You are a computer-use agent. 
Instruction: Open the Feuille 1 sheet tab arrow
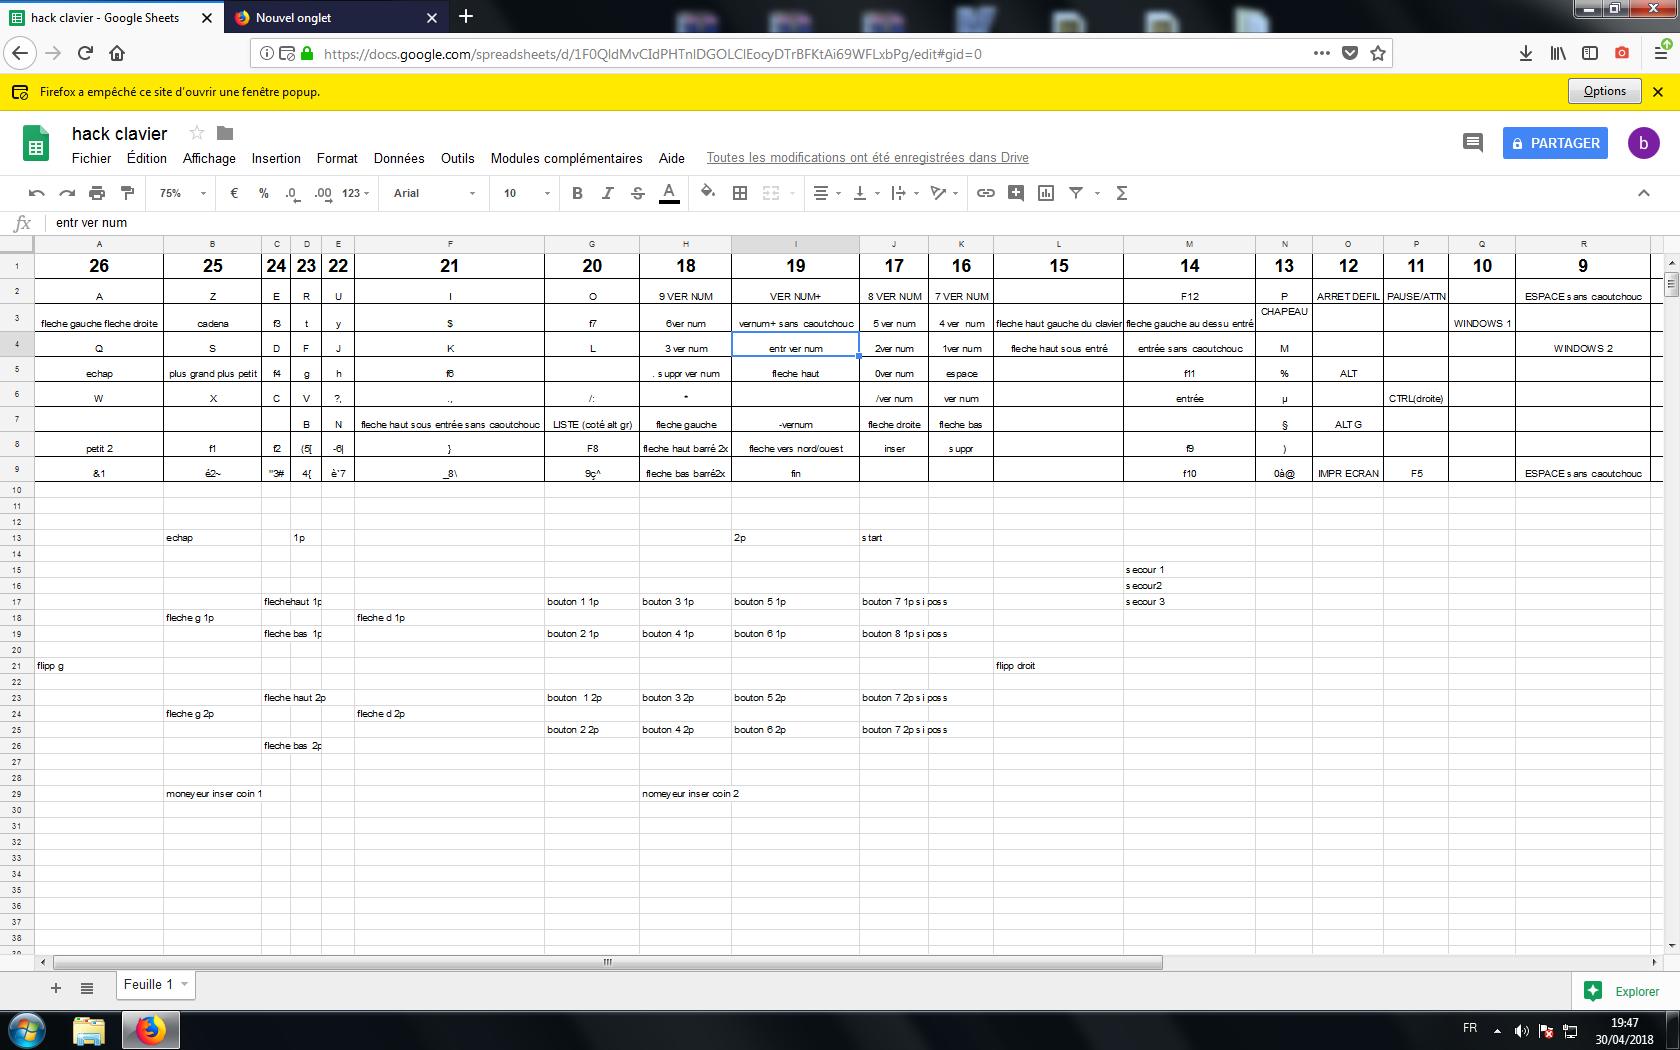coord(185,985)
